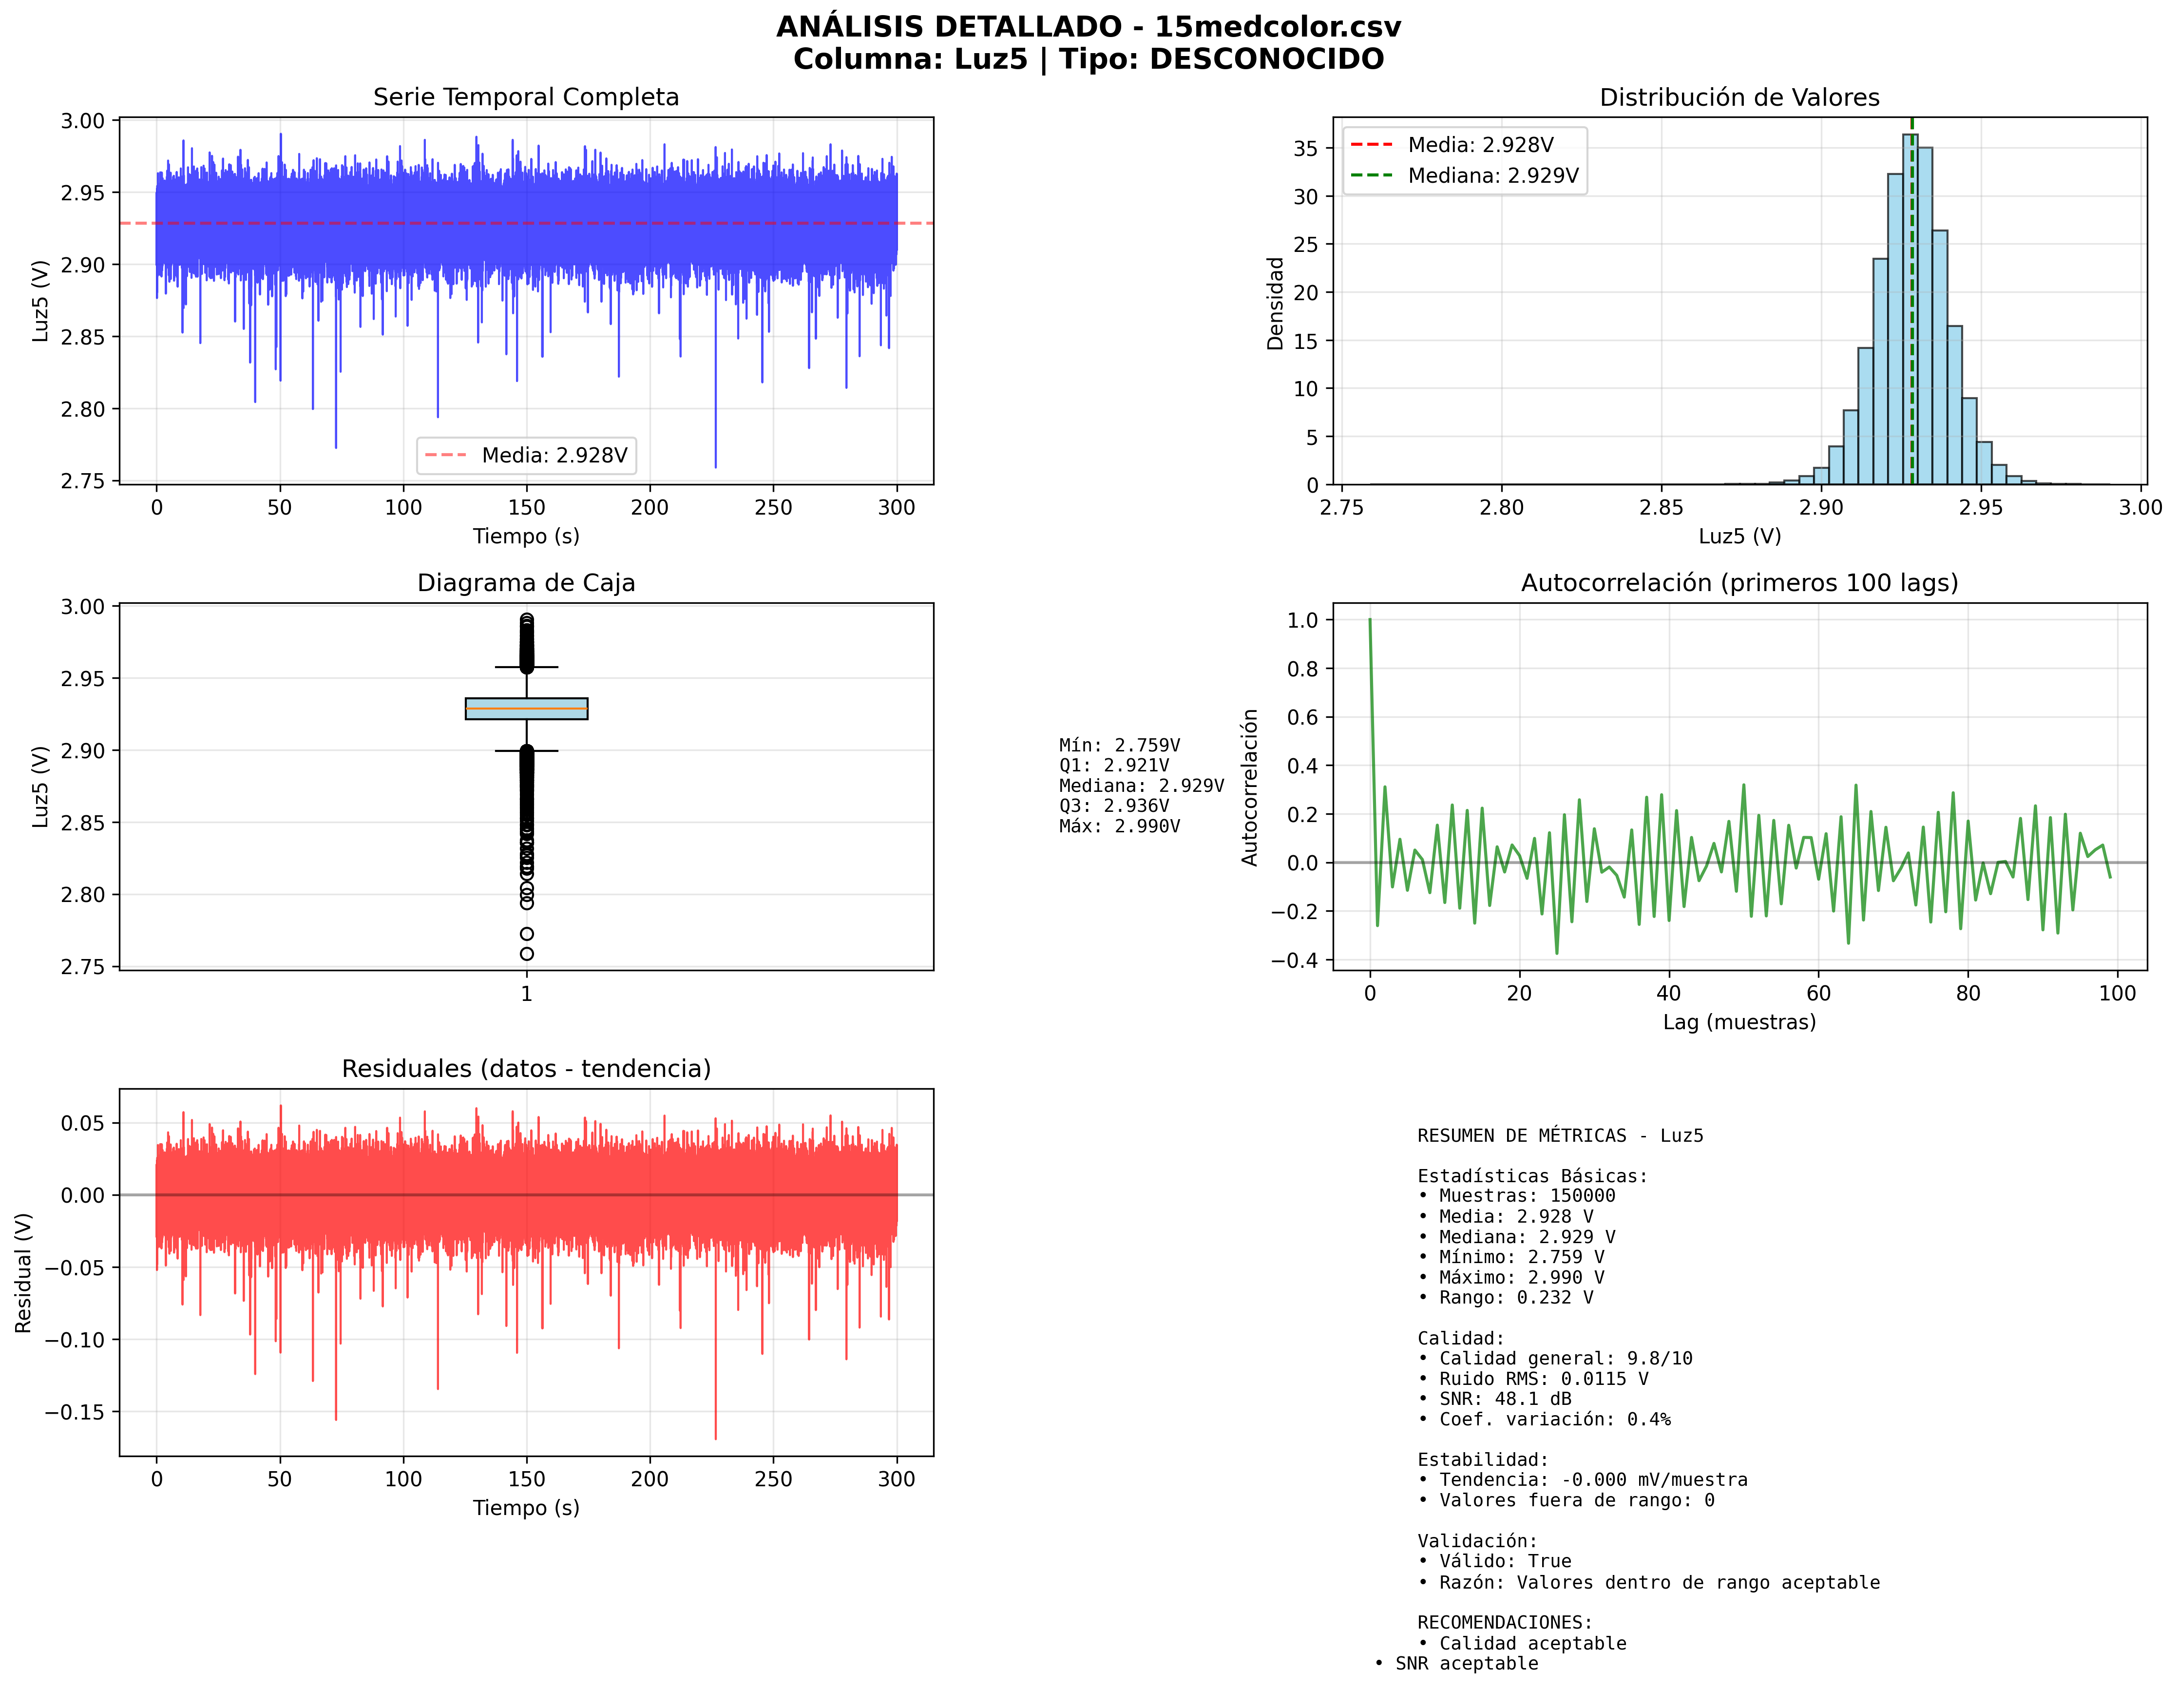This screenshot has width=2178, height=1708.
Task: Click the 'Residuales (datos - tendencia)' title
Action: [x=526, y=1069]
